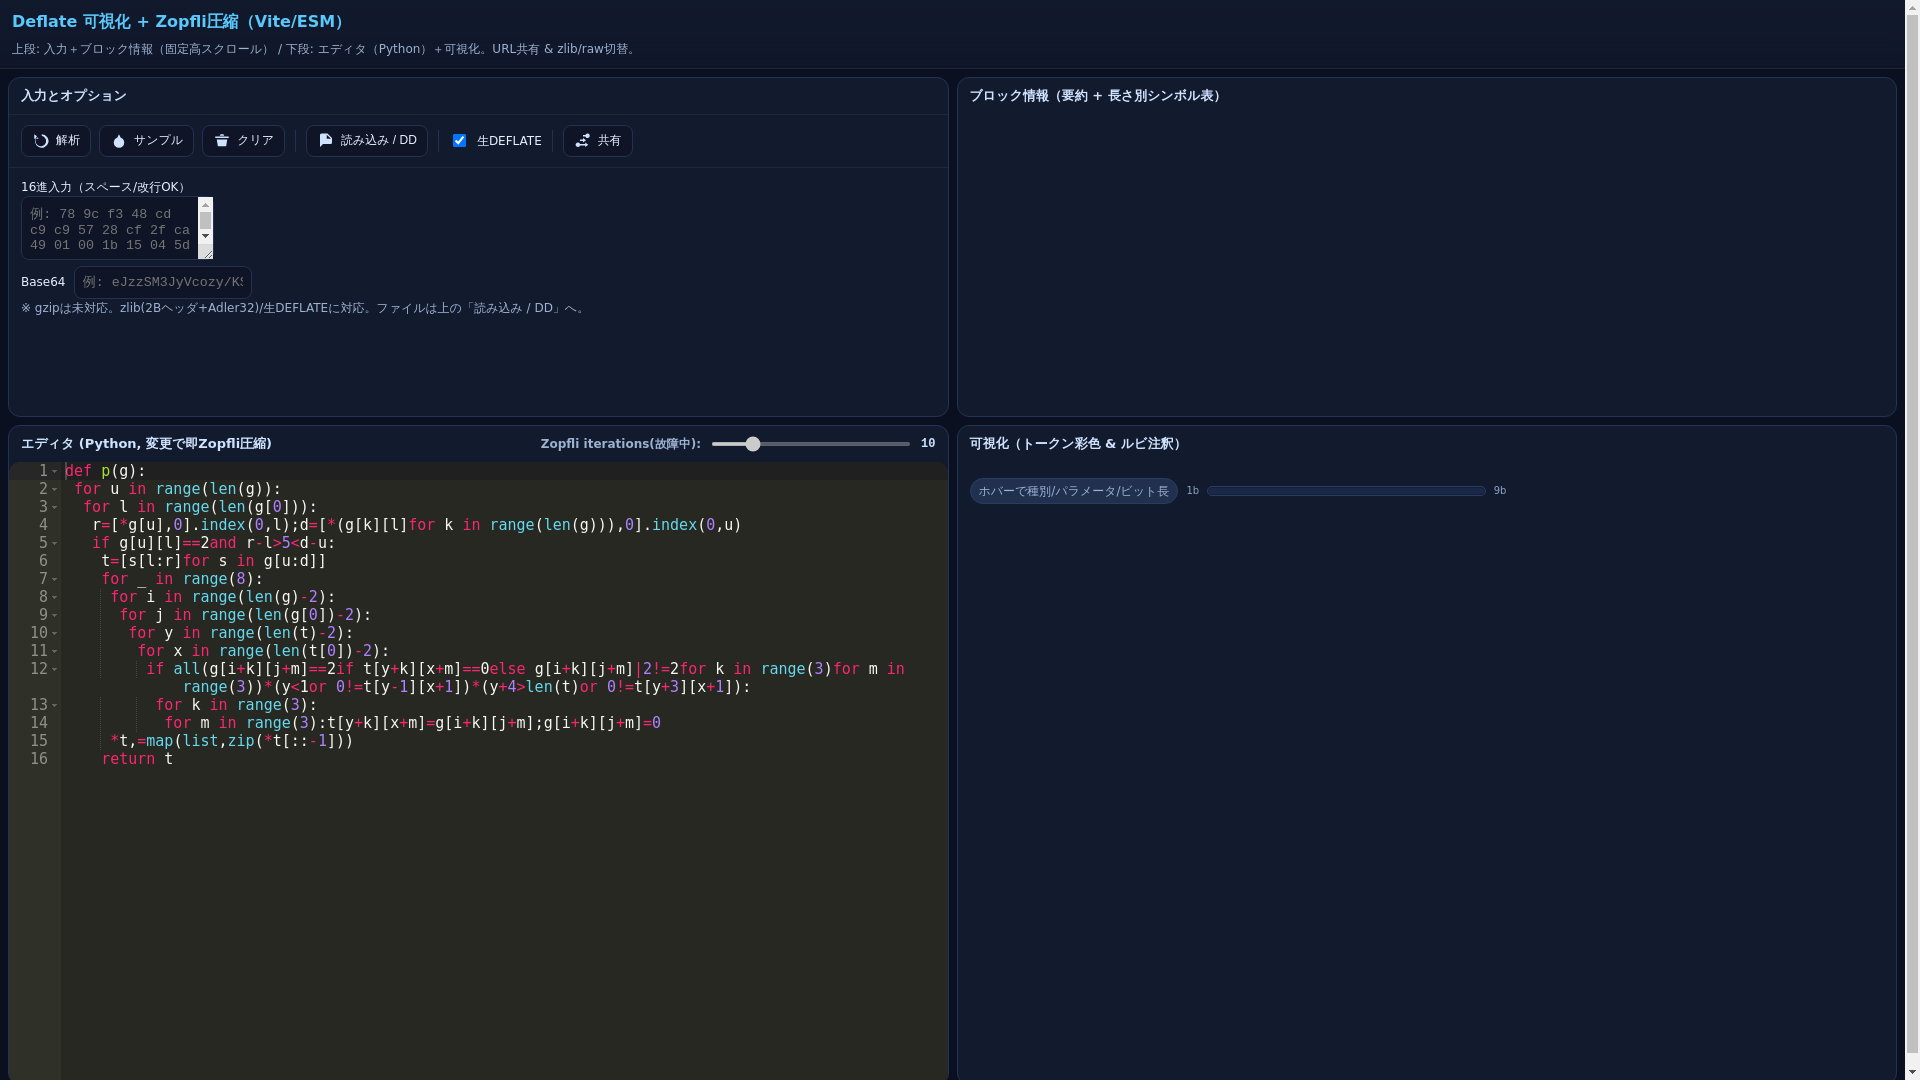The height and width of the screenshot is (1080, 1920).
Task: Collapse fold arrow on line 2
Action: 55,489
